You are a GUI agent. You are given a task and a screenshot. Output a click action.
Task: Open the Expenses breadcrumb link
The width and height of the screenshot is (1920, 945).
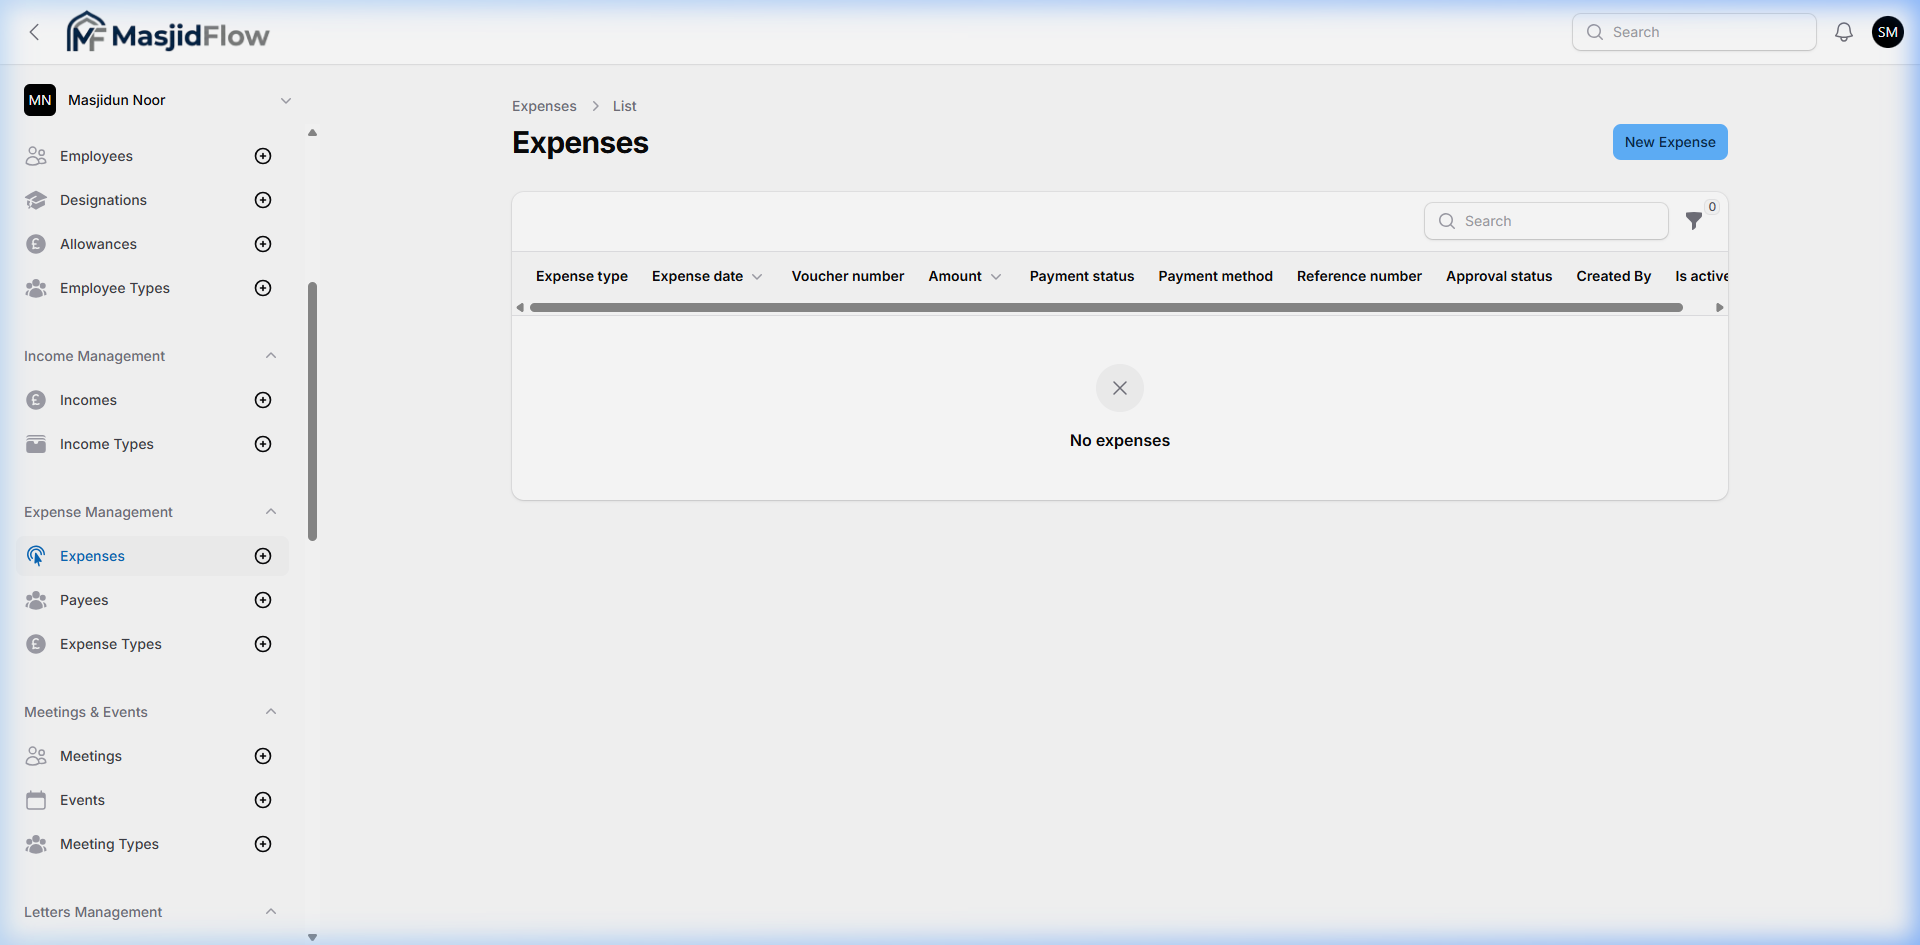click(543, 106)
